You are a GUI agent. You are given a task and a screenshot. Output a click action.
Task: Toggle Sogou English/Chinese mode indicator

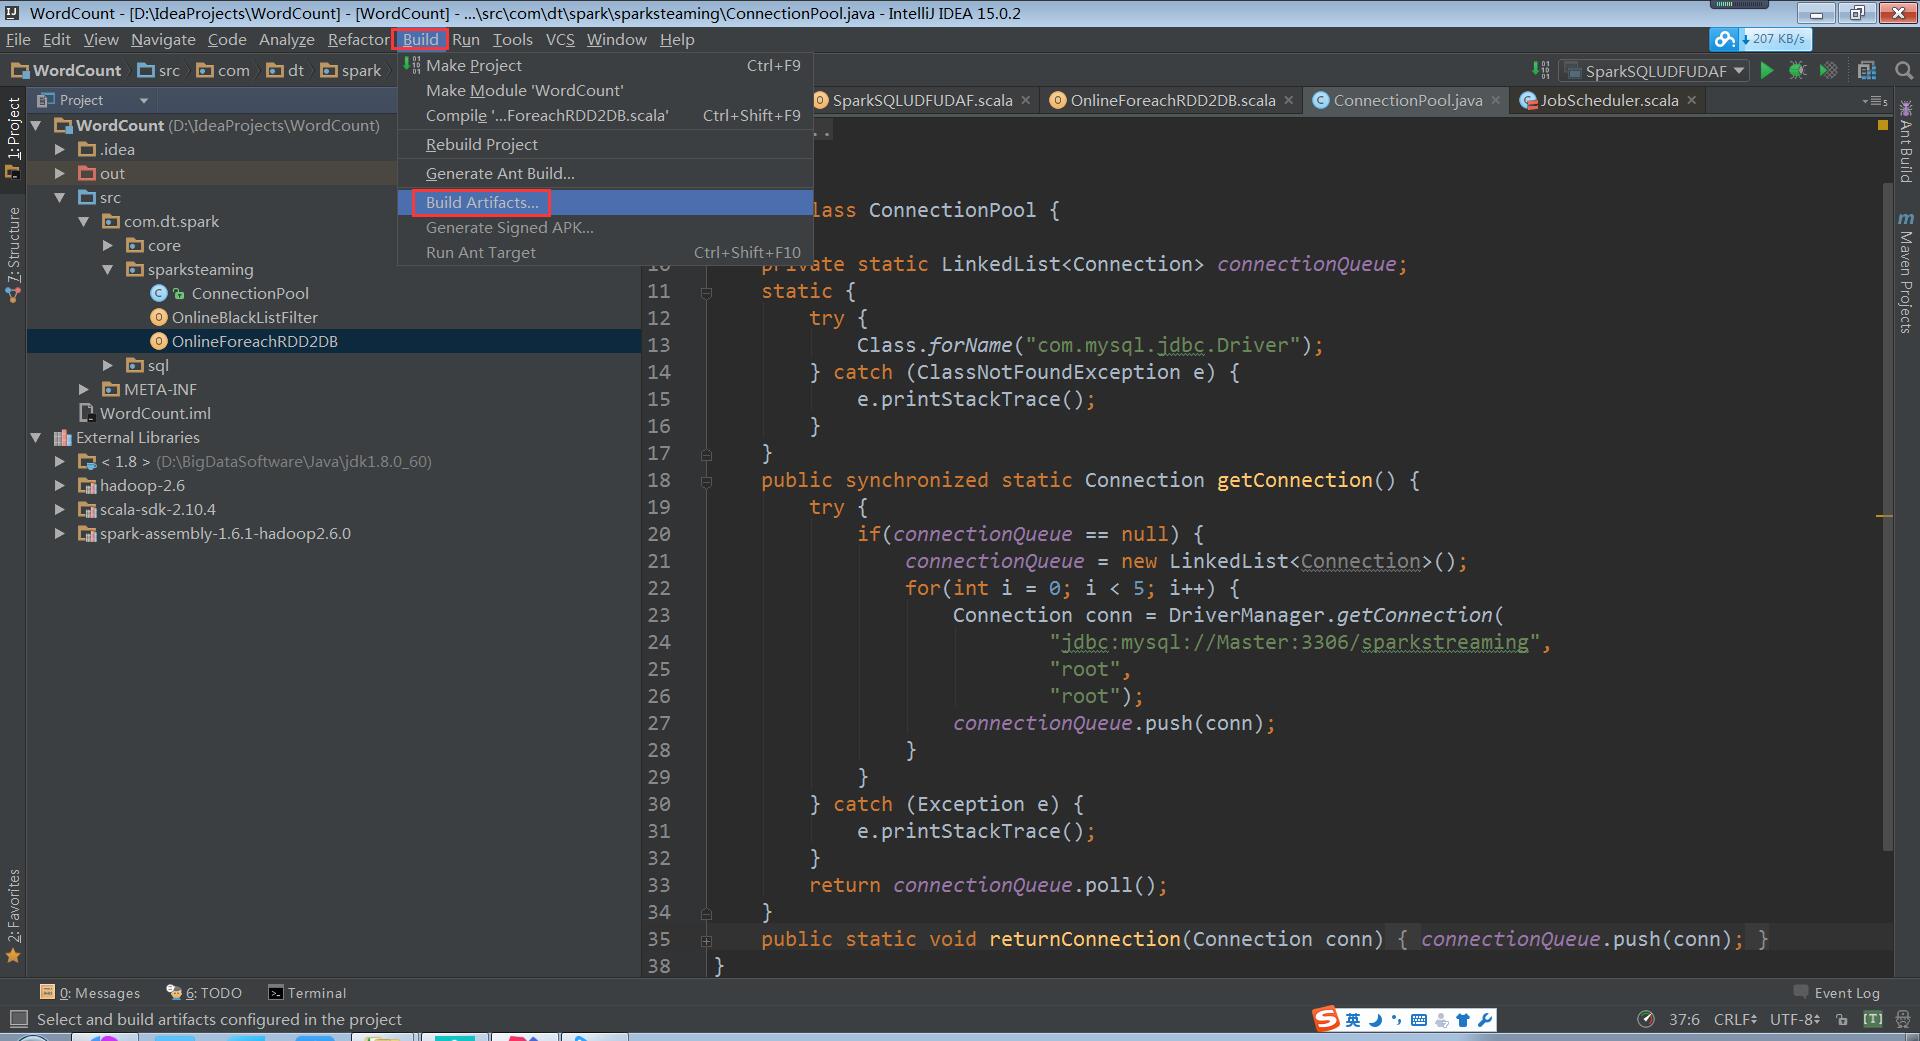1353,1020
